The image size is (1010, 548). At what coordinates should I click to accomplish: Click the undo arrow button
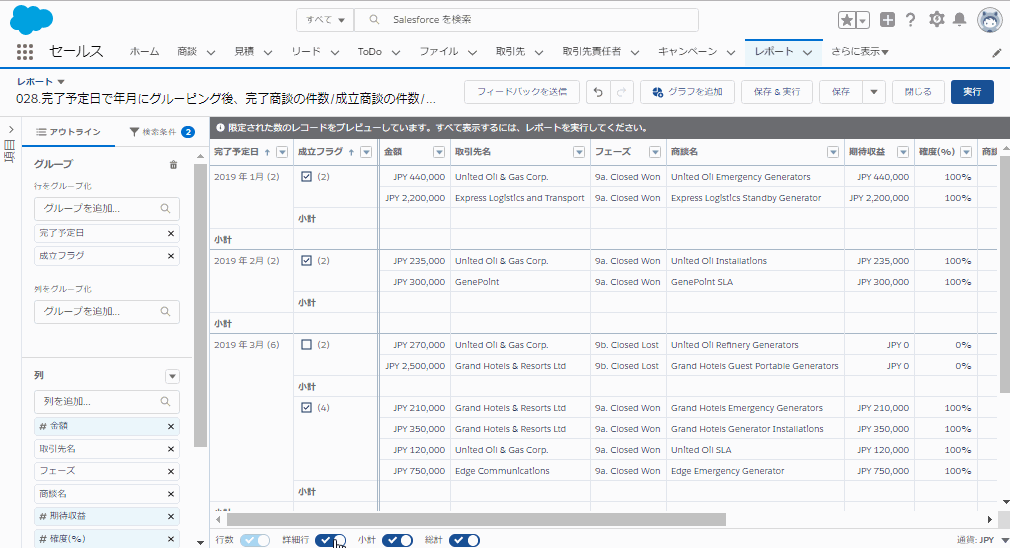[598, 92]
